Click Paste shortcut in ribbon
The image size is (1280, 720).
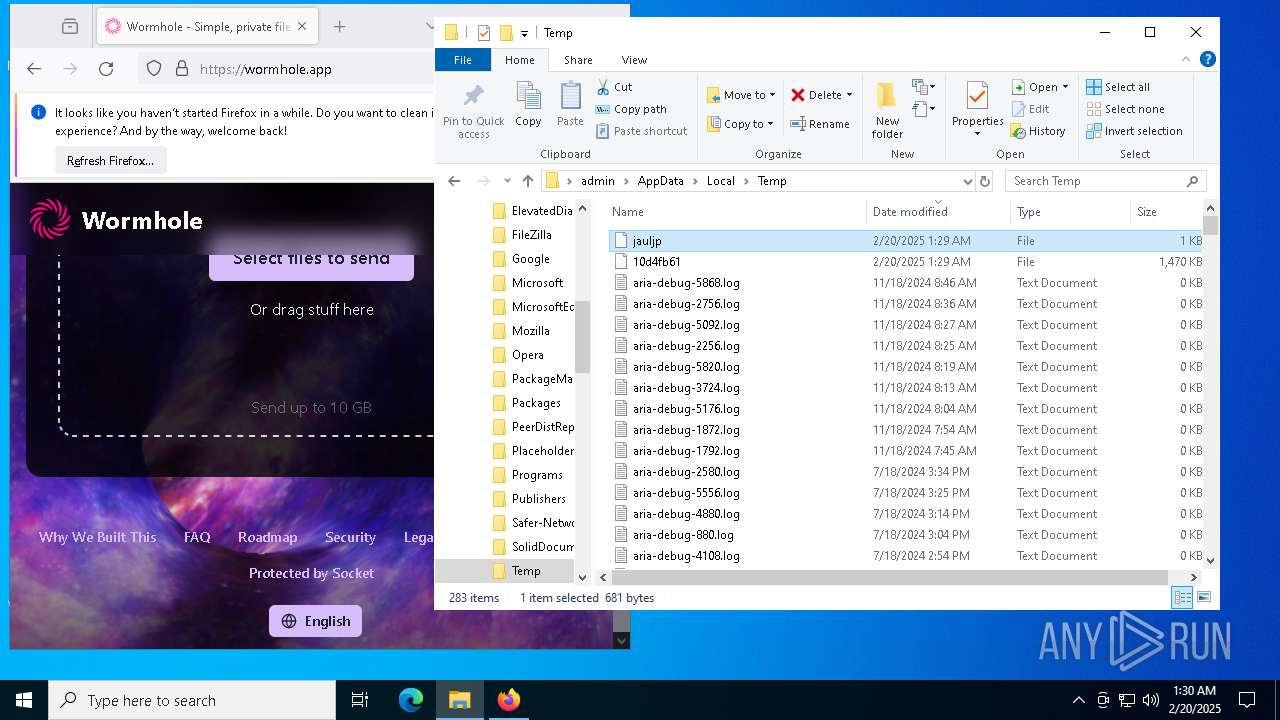tap(641, 131)
